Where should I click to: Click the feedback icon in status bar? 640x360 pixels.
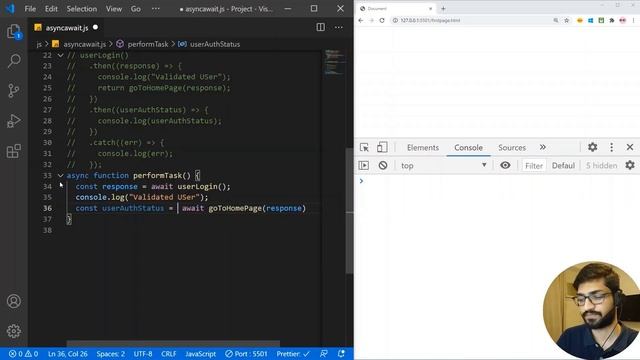click(x=324, y=353)
